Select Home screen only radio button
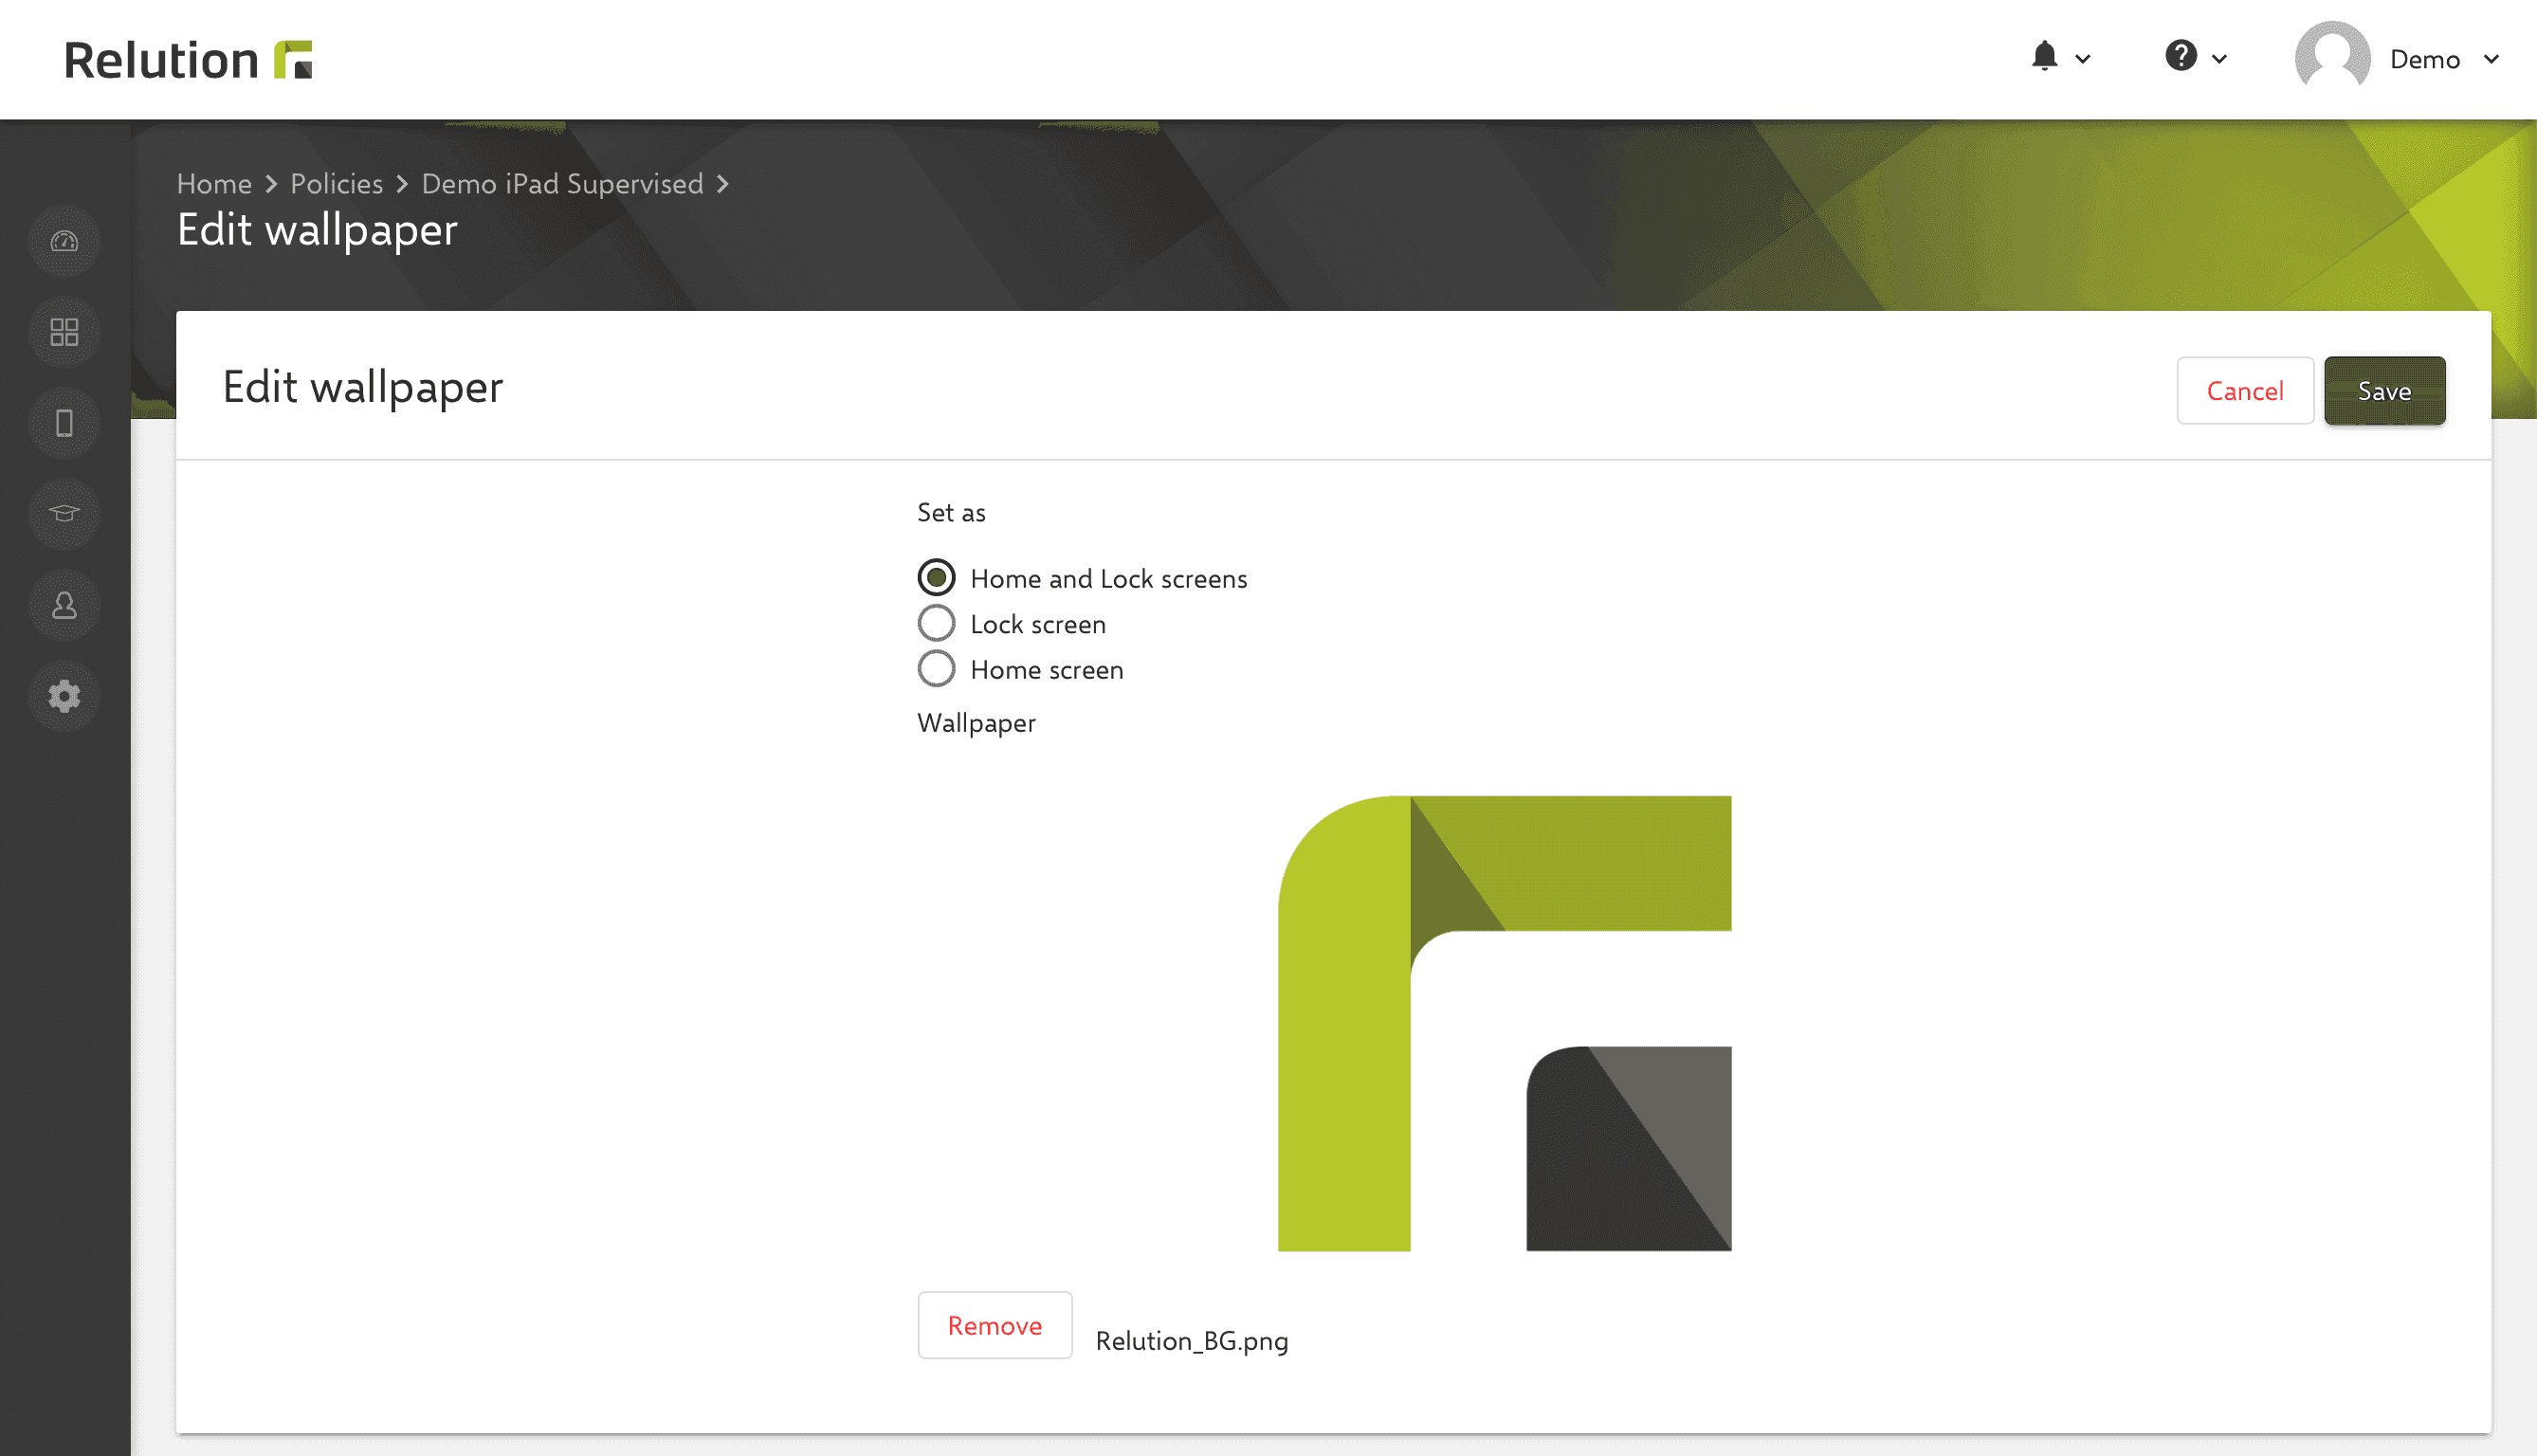The width and height of the screenshot is (2537, 1456). pyautogui.click(x=936, y=669)
